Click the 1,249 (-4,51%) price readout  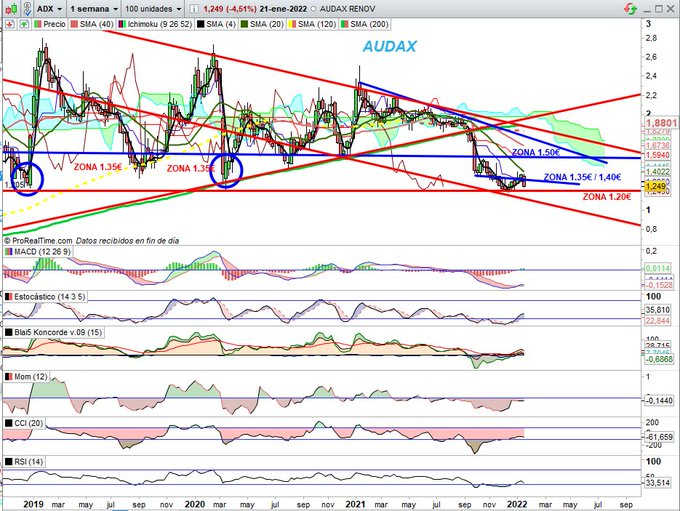(x=230, y=9)
